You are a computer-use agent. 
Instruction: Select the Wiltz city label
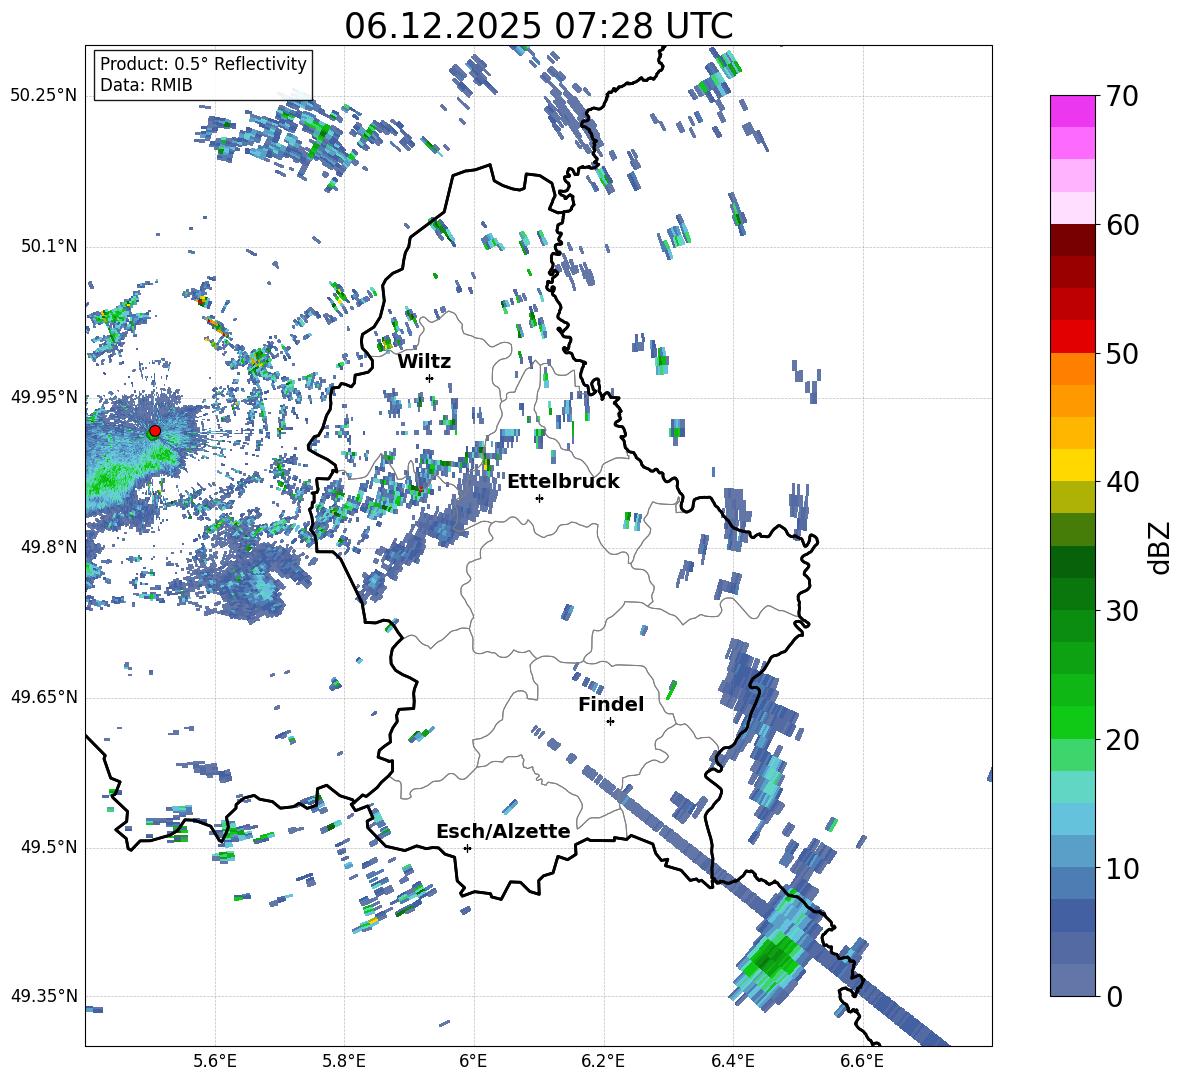(x=424, y=362)
